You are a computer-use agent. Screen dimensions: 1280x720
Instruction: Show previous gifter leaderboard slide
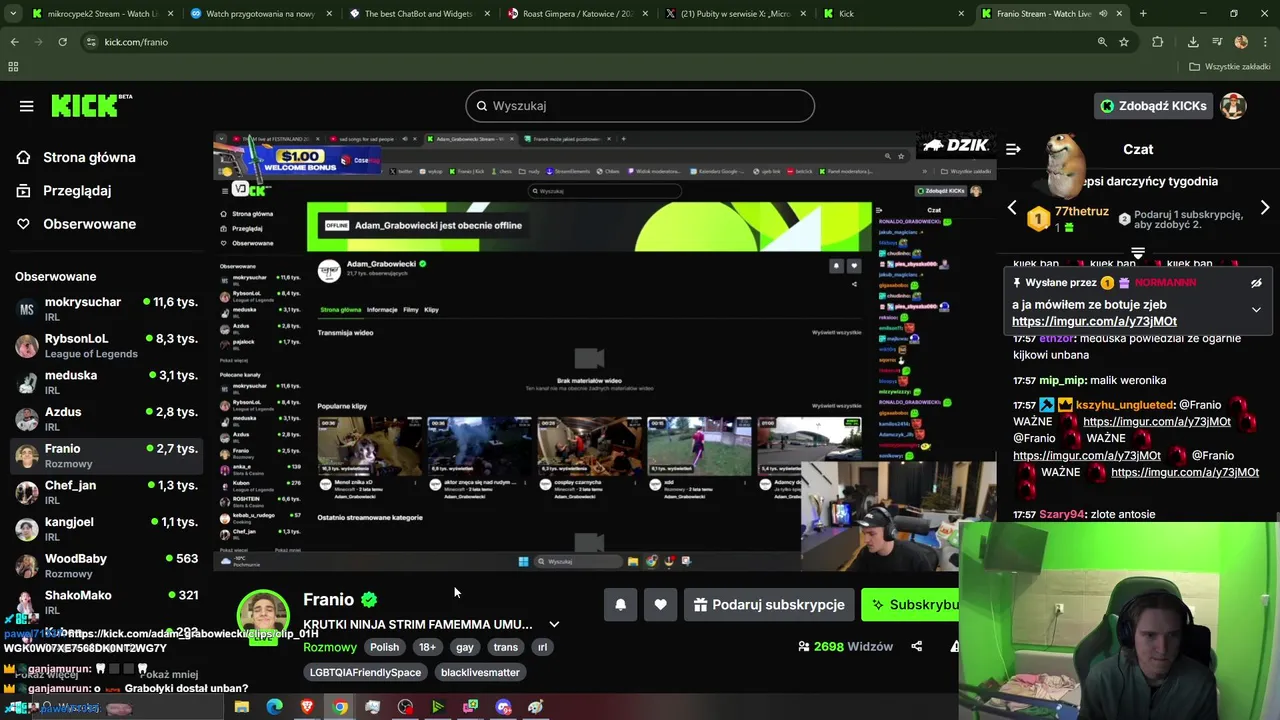(x=1012, y=208)
